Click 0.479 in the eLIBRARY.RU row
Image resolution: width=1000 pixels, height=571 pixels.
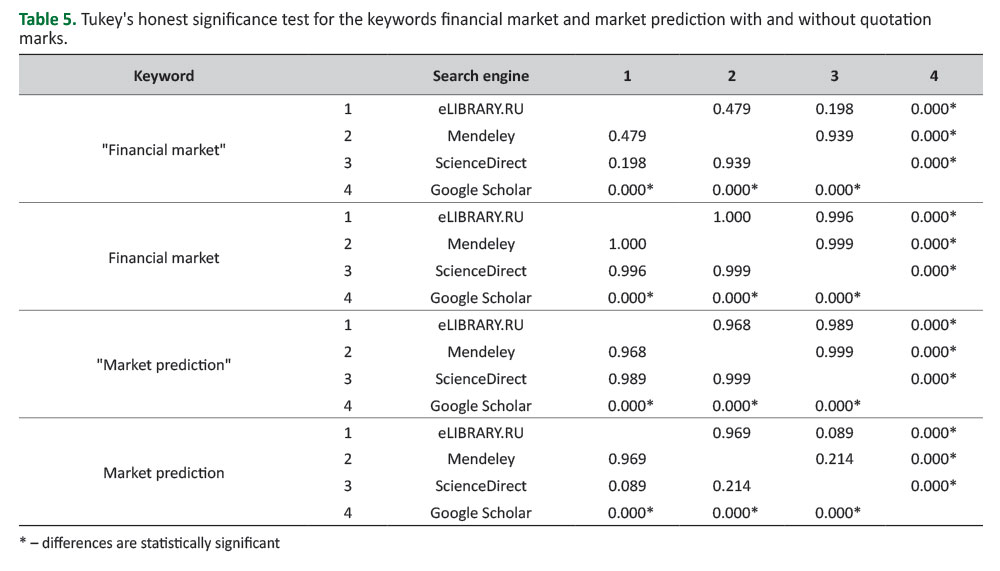click(x=731, y=109)
